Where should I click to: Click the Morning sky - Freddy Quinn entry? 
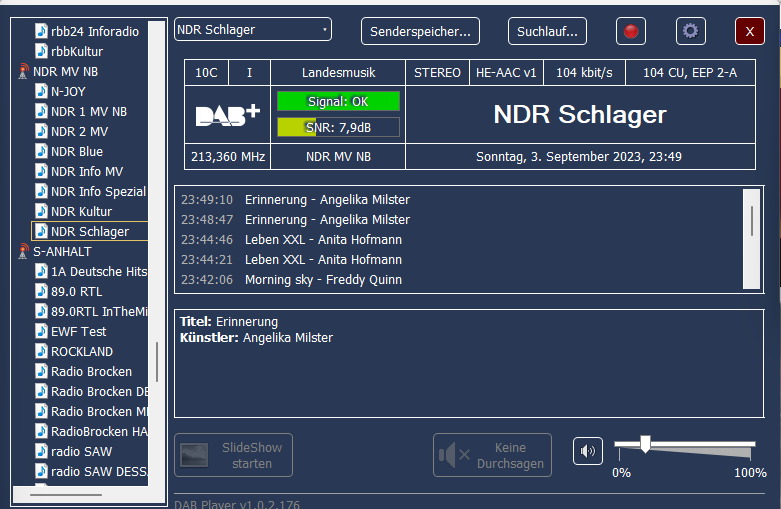(x=291, y=279)
